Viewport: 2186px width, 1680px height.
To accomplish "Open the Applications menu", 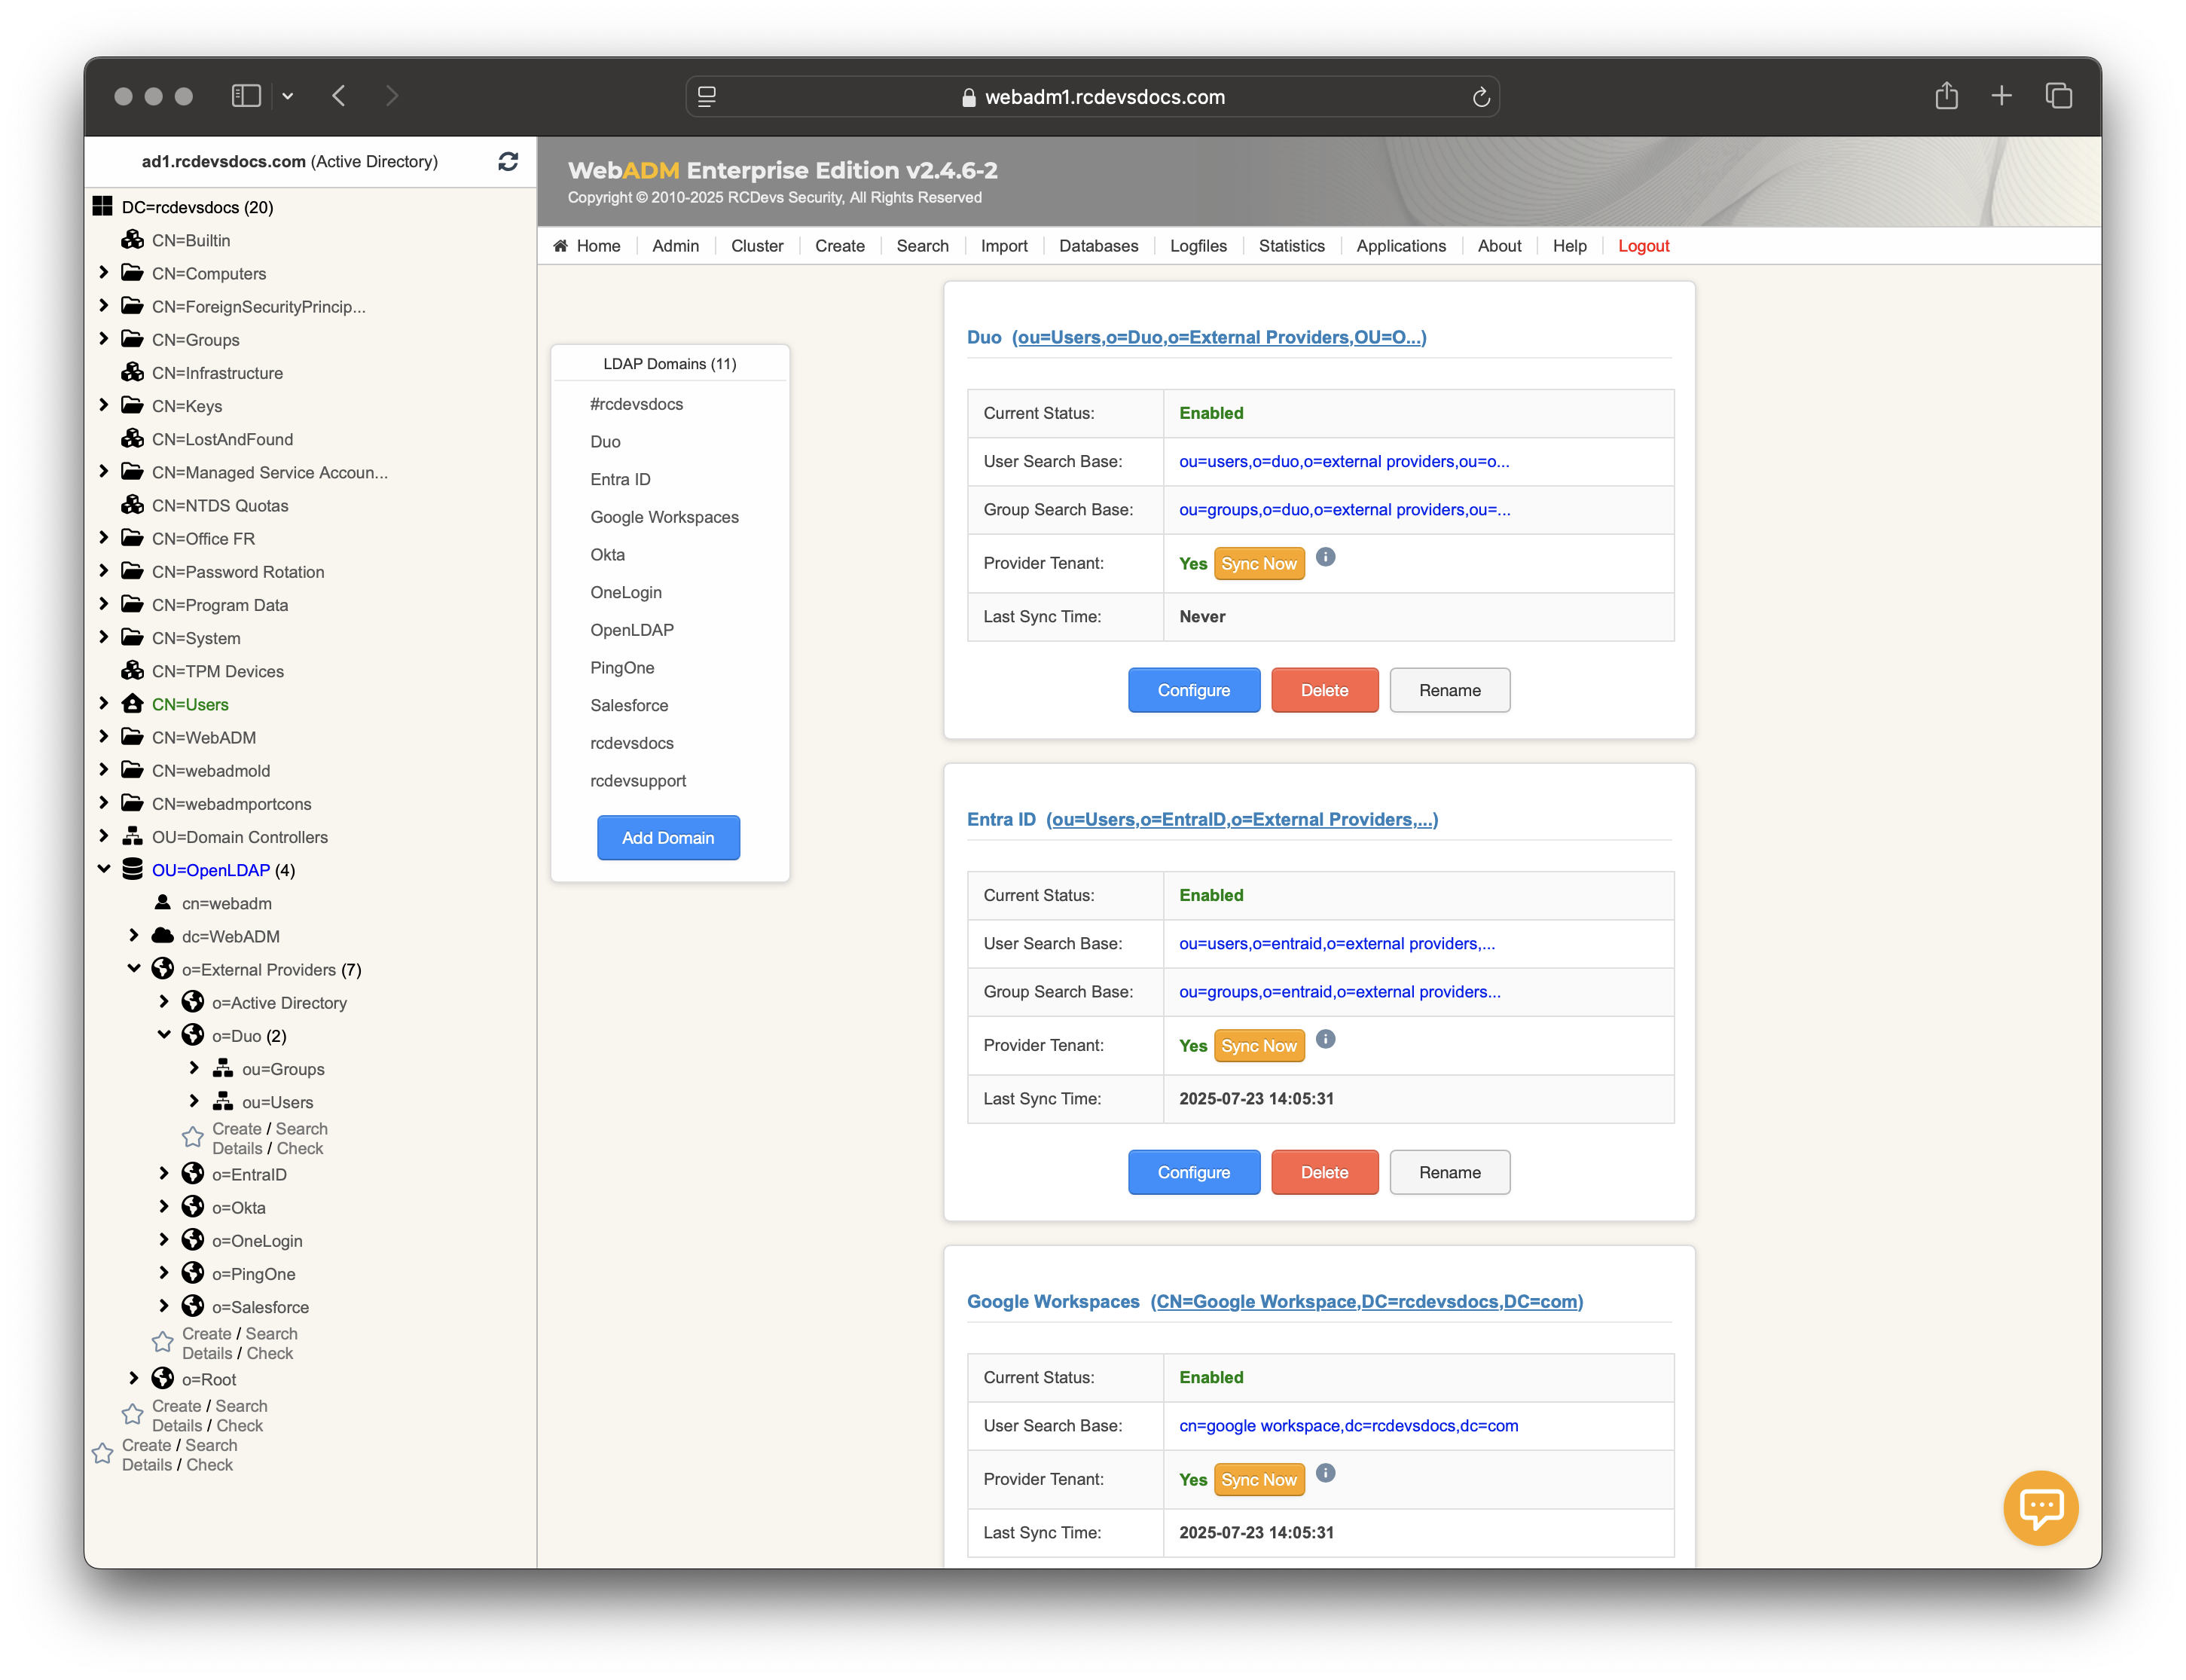I will tap(1400, 246).
